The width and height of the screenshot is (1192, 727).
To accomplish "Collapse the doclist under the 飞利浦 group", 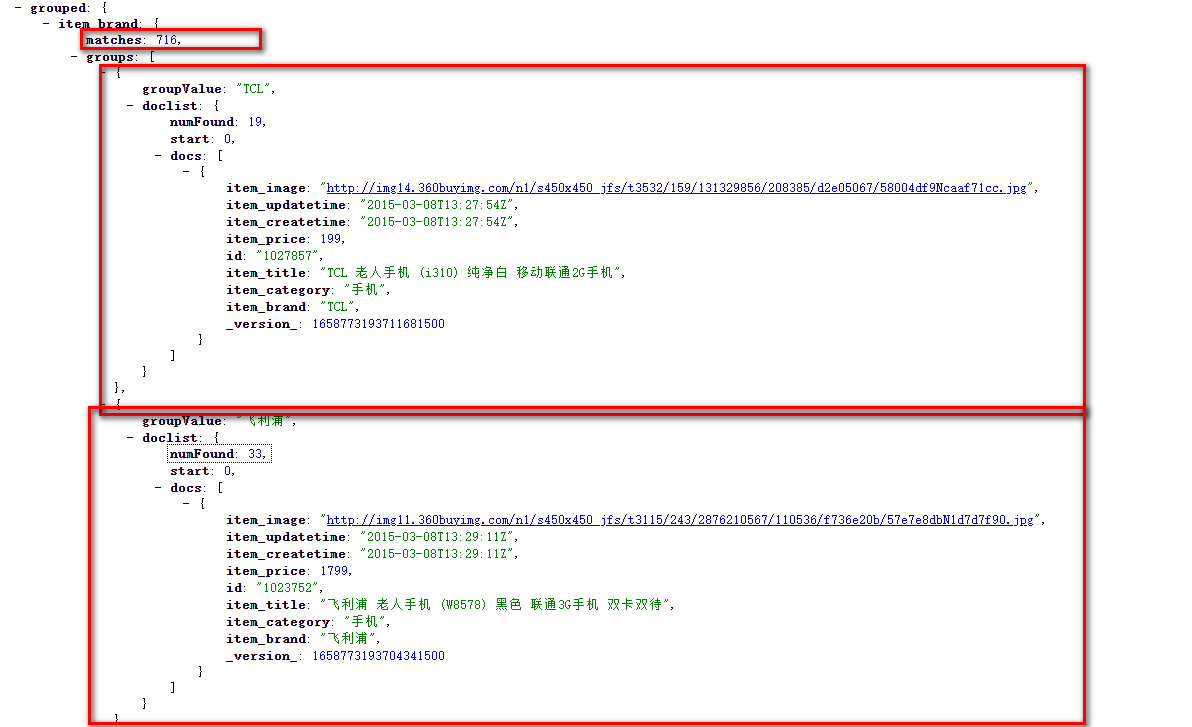I will pos(131,438).
